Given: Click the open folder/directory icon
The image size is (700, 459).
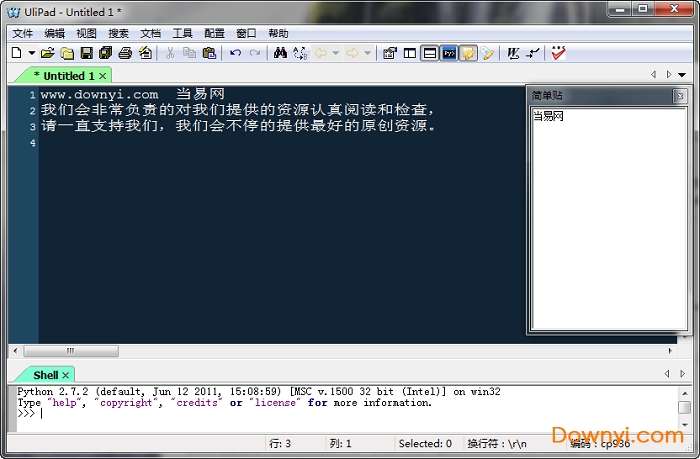Looking at the screenshot, I should click(x=67, y=53).
